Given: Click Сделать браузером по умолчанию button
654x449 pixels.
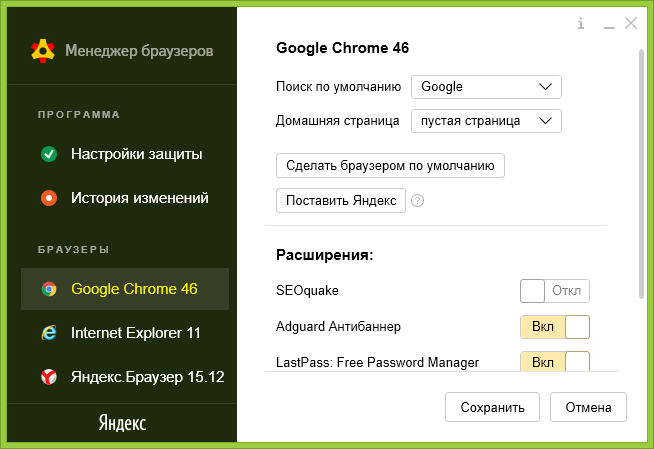Looking at the screenshot, I should click(390, 166).
